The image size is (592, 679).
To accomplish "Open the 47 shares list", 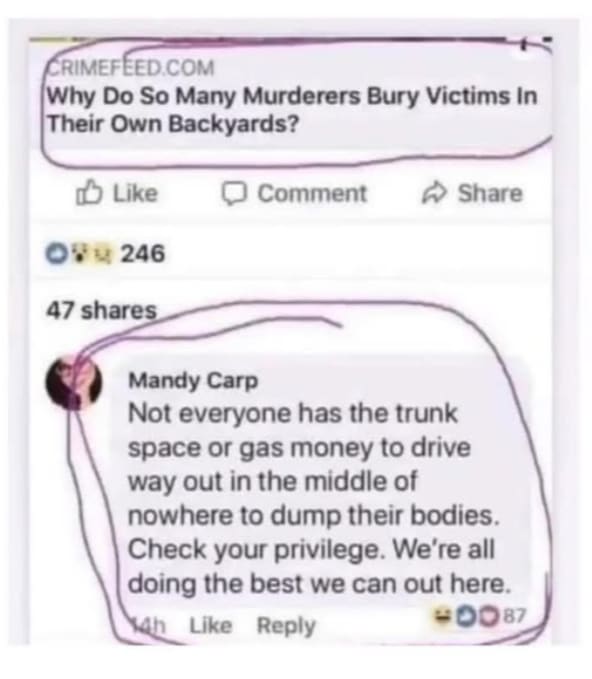I will coord(101,310).
